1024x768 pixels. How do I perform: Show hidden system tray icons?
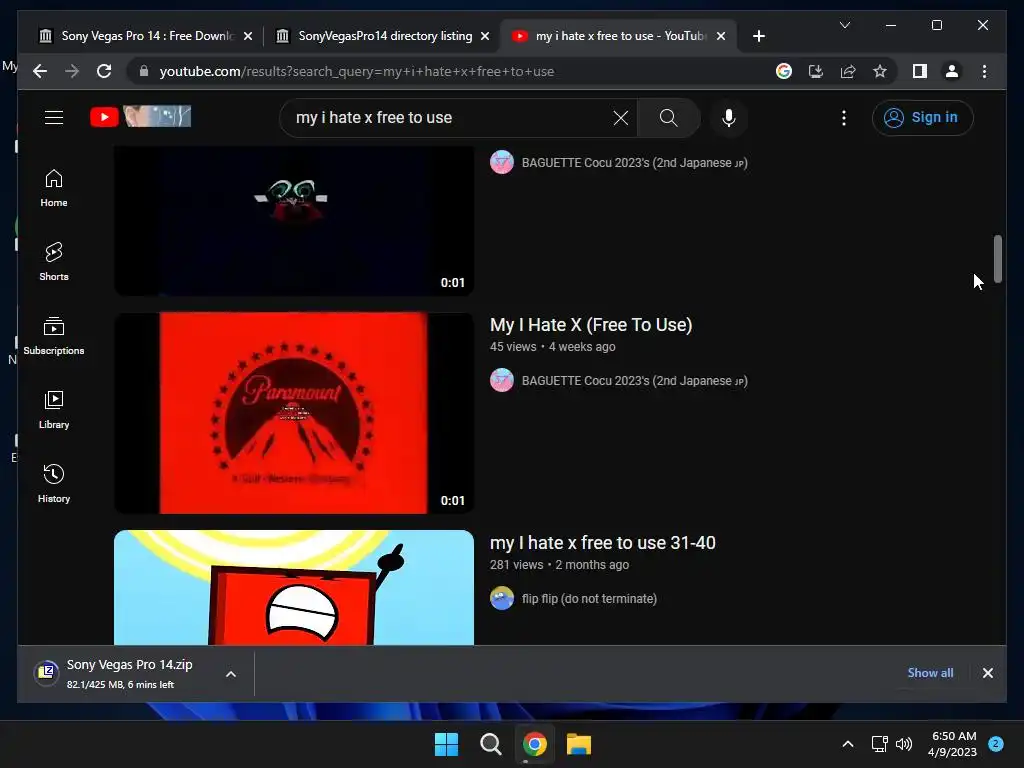point(848,744)
